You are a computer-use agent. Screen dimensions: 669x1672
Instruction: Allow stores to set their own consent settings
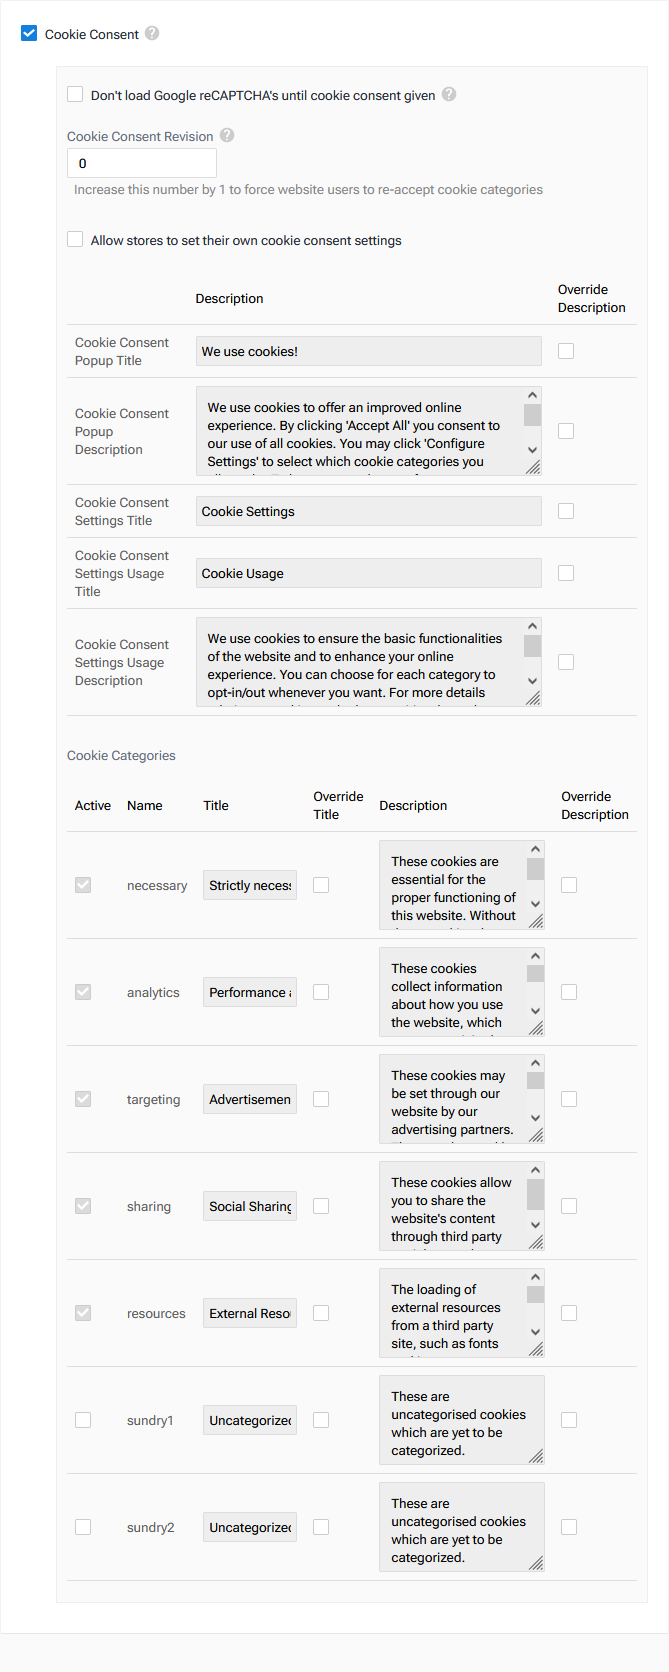coord(75,239)
